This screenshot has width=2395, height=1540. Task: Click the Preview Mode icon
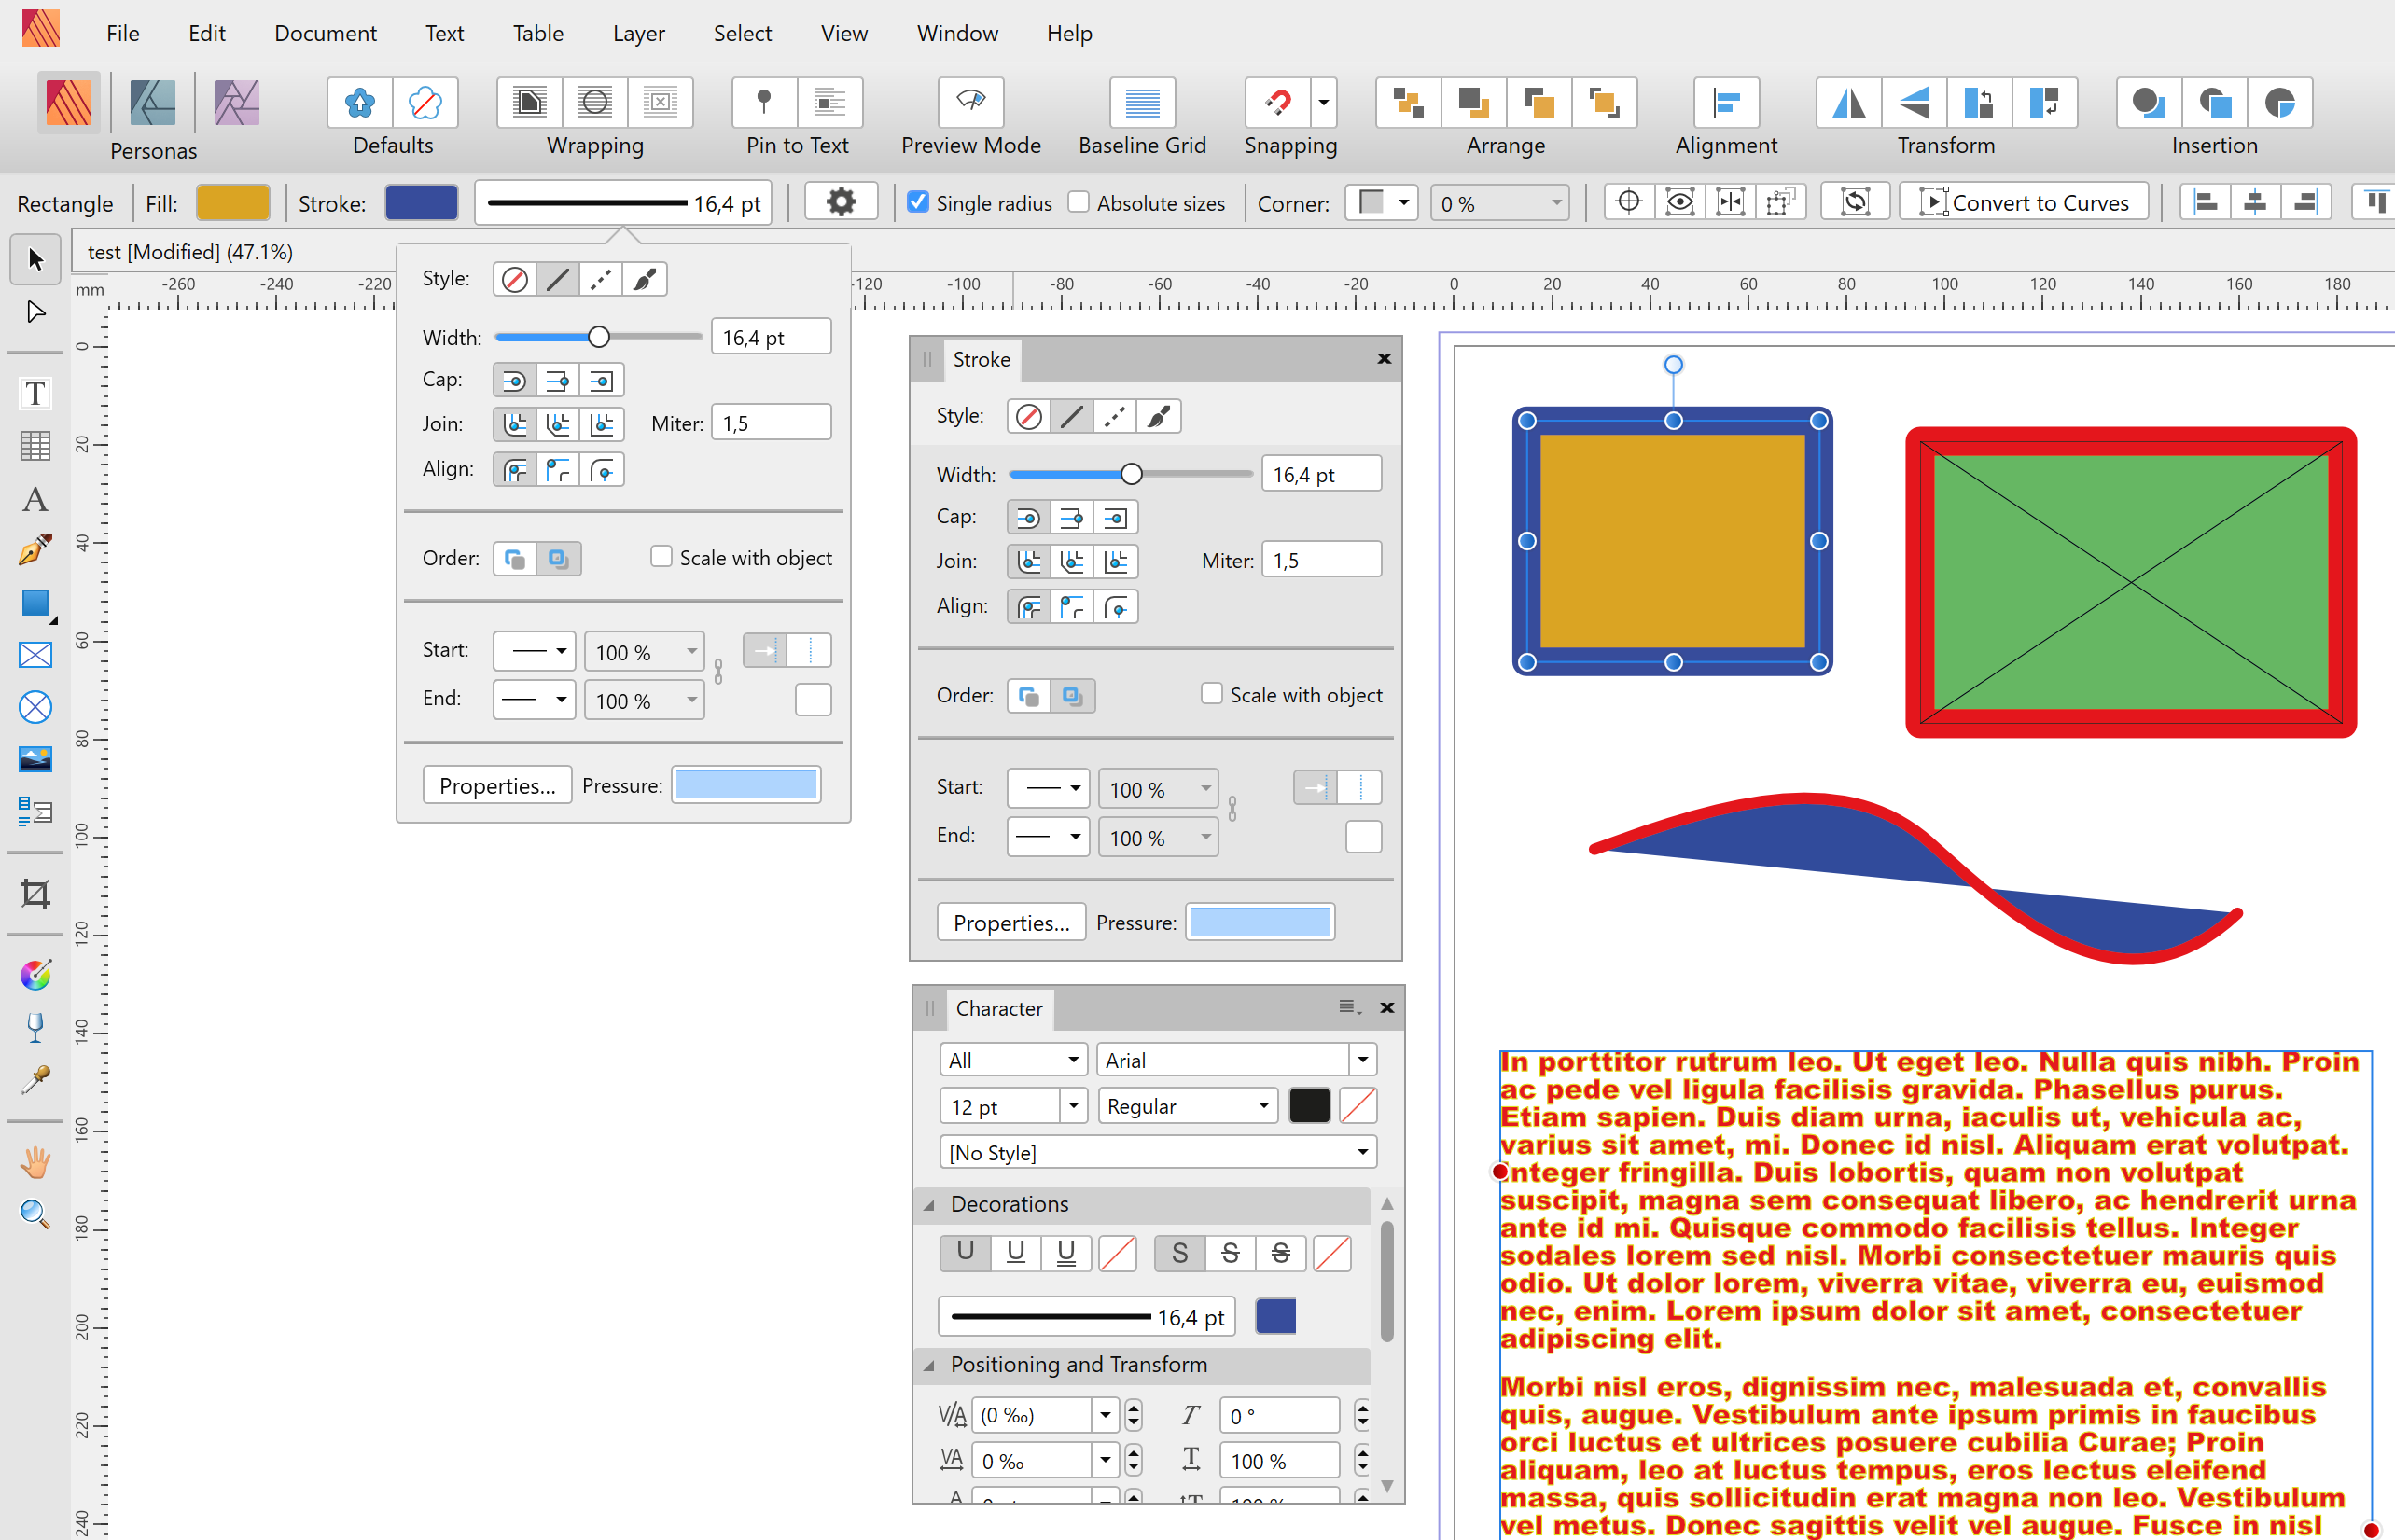pyautogui.click(x=970, y=102)
